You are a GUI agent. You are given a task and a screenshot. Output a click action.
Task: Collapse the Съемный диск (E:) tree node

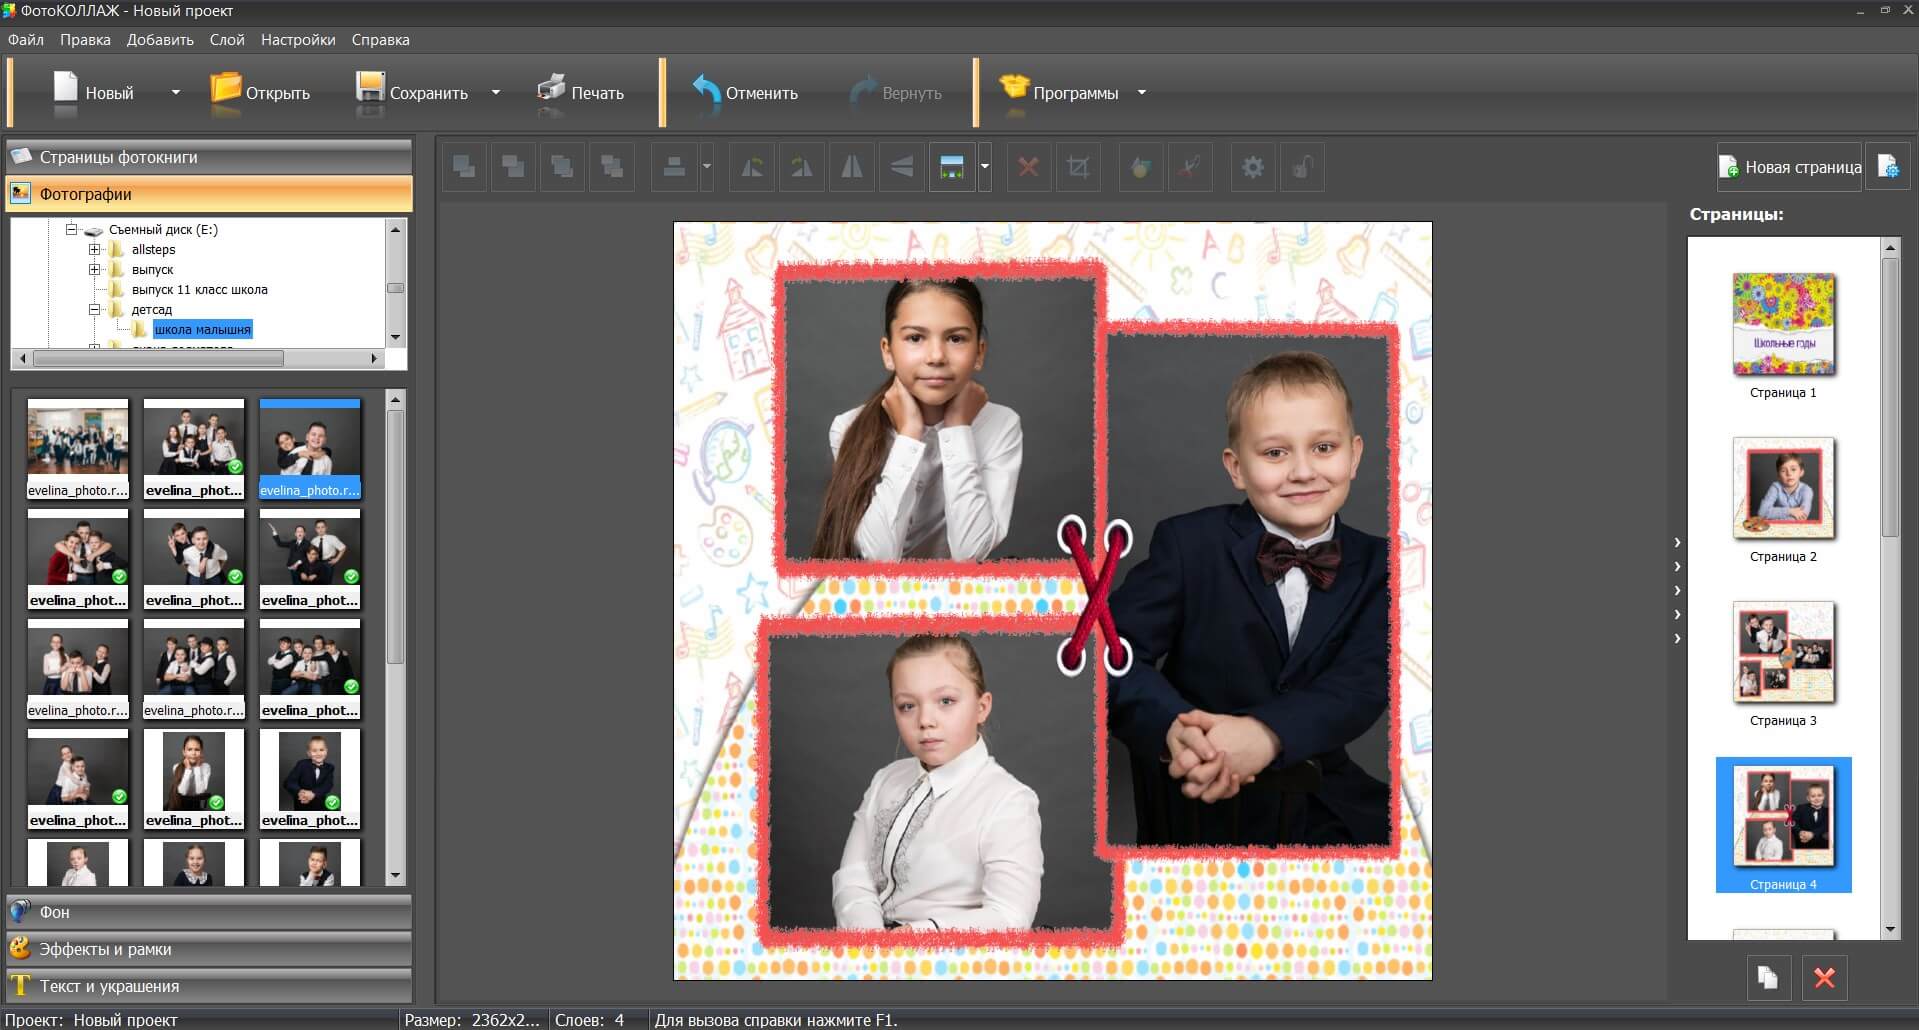click(72, 229)
